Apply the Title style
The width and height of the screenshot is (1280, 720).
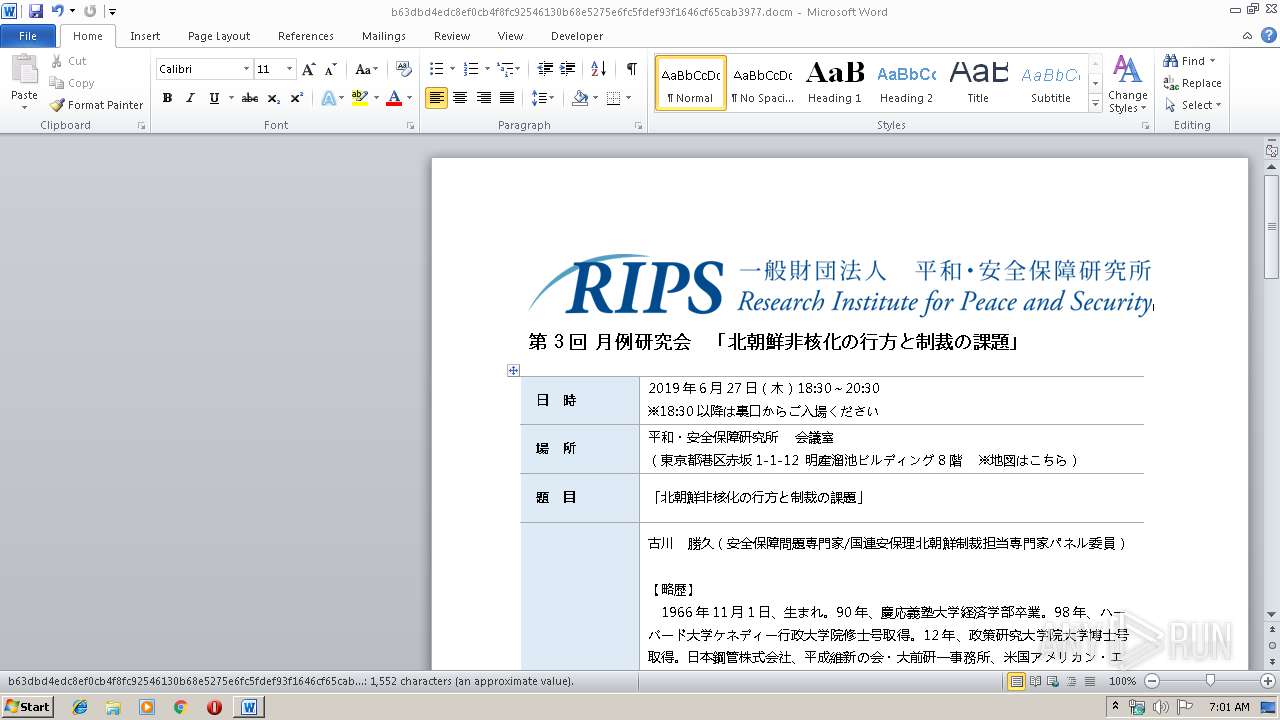pyautogui.click(x=978, y=83)
